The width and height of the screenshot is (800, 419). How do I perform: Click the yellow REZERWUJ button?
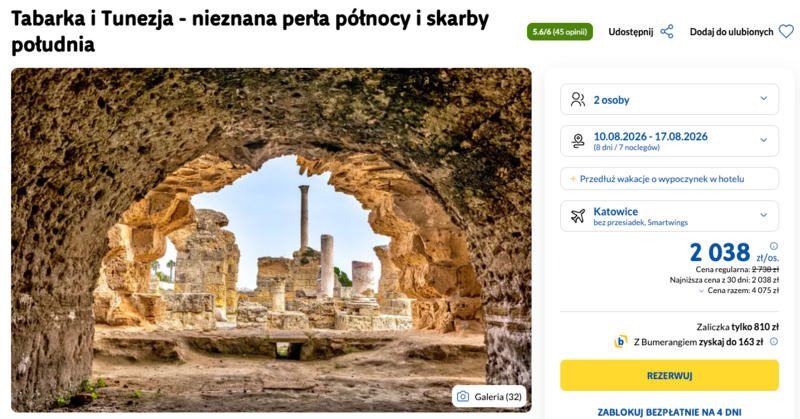click(x=669, y=375)
